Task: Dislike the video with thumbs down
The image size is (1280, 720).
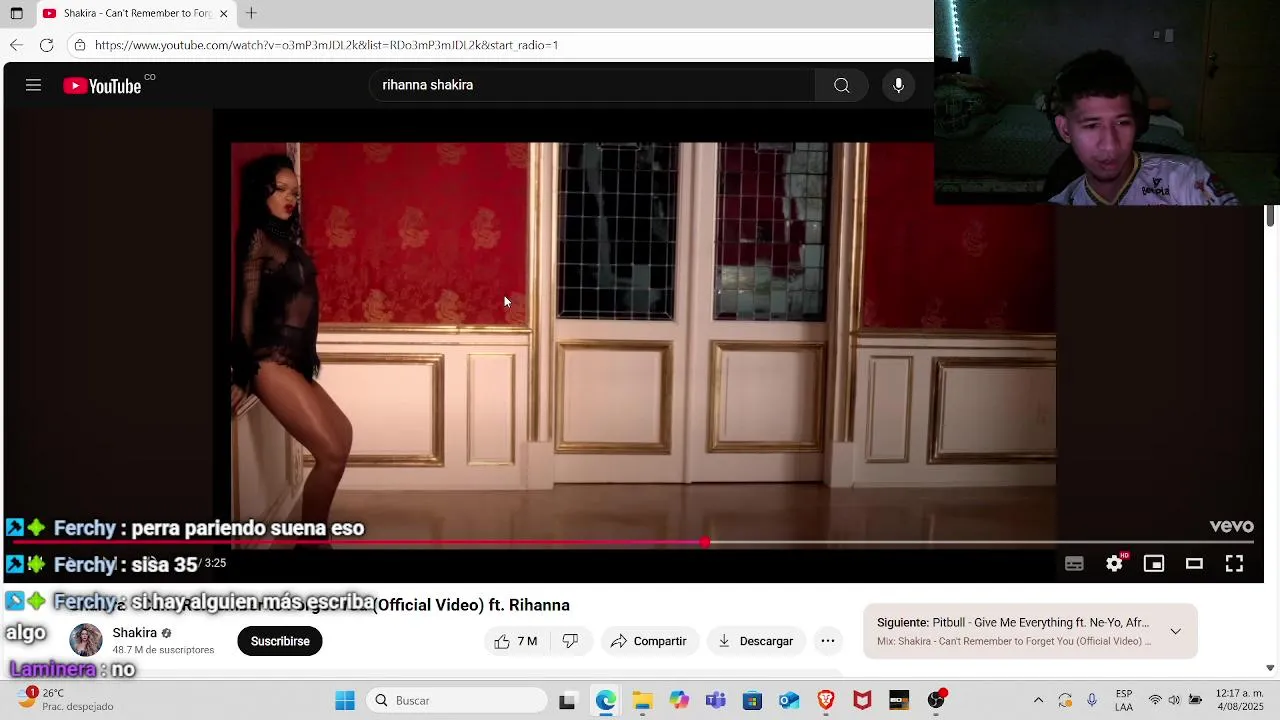Action: coord(570,641)
